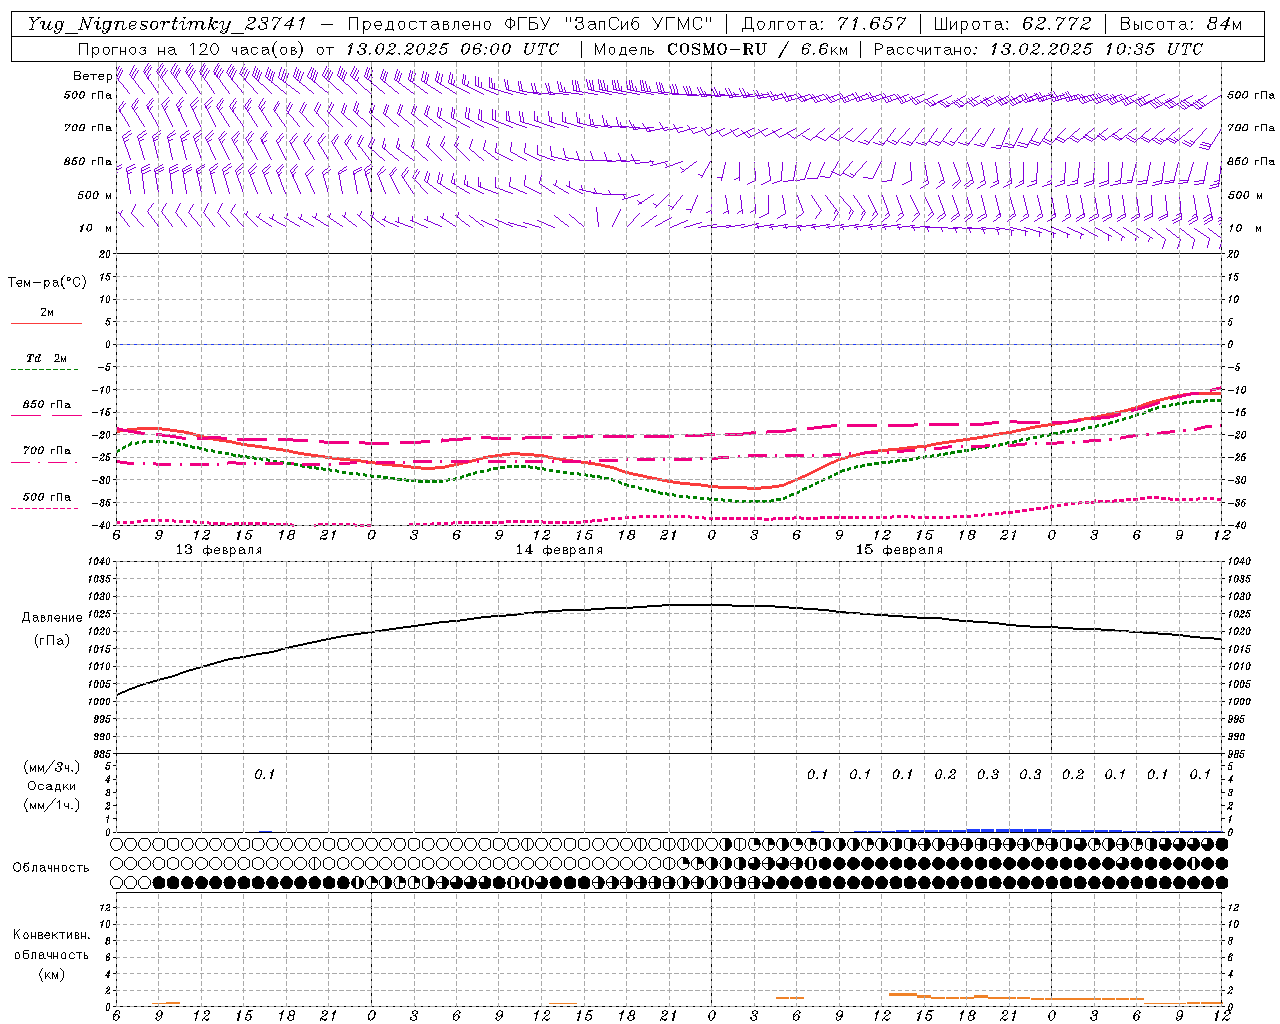Click the right-side 500 м wind level label

[1243, 195]
